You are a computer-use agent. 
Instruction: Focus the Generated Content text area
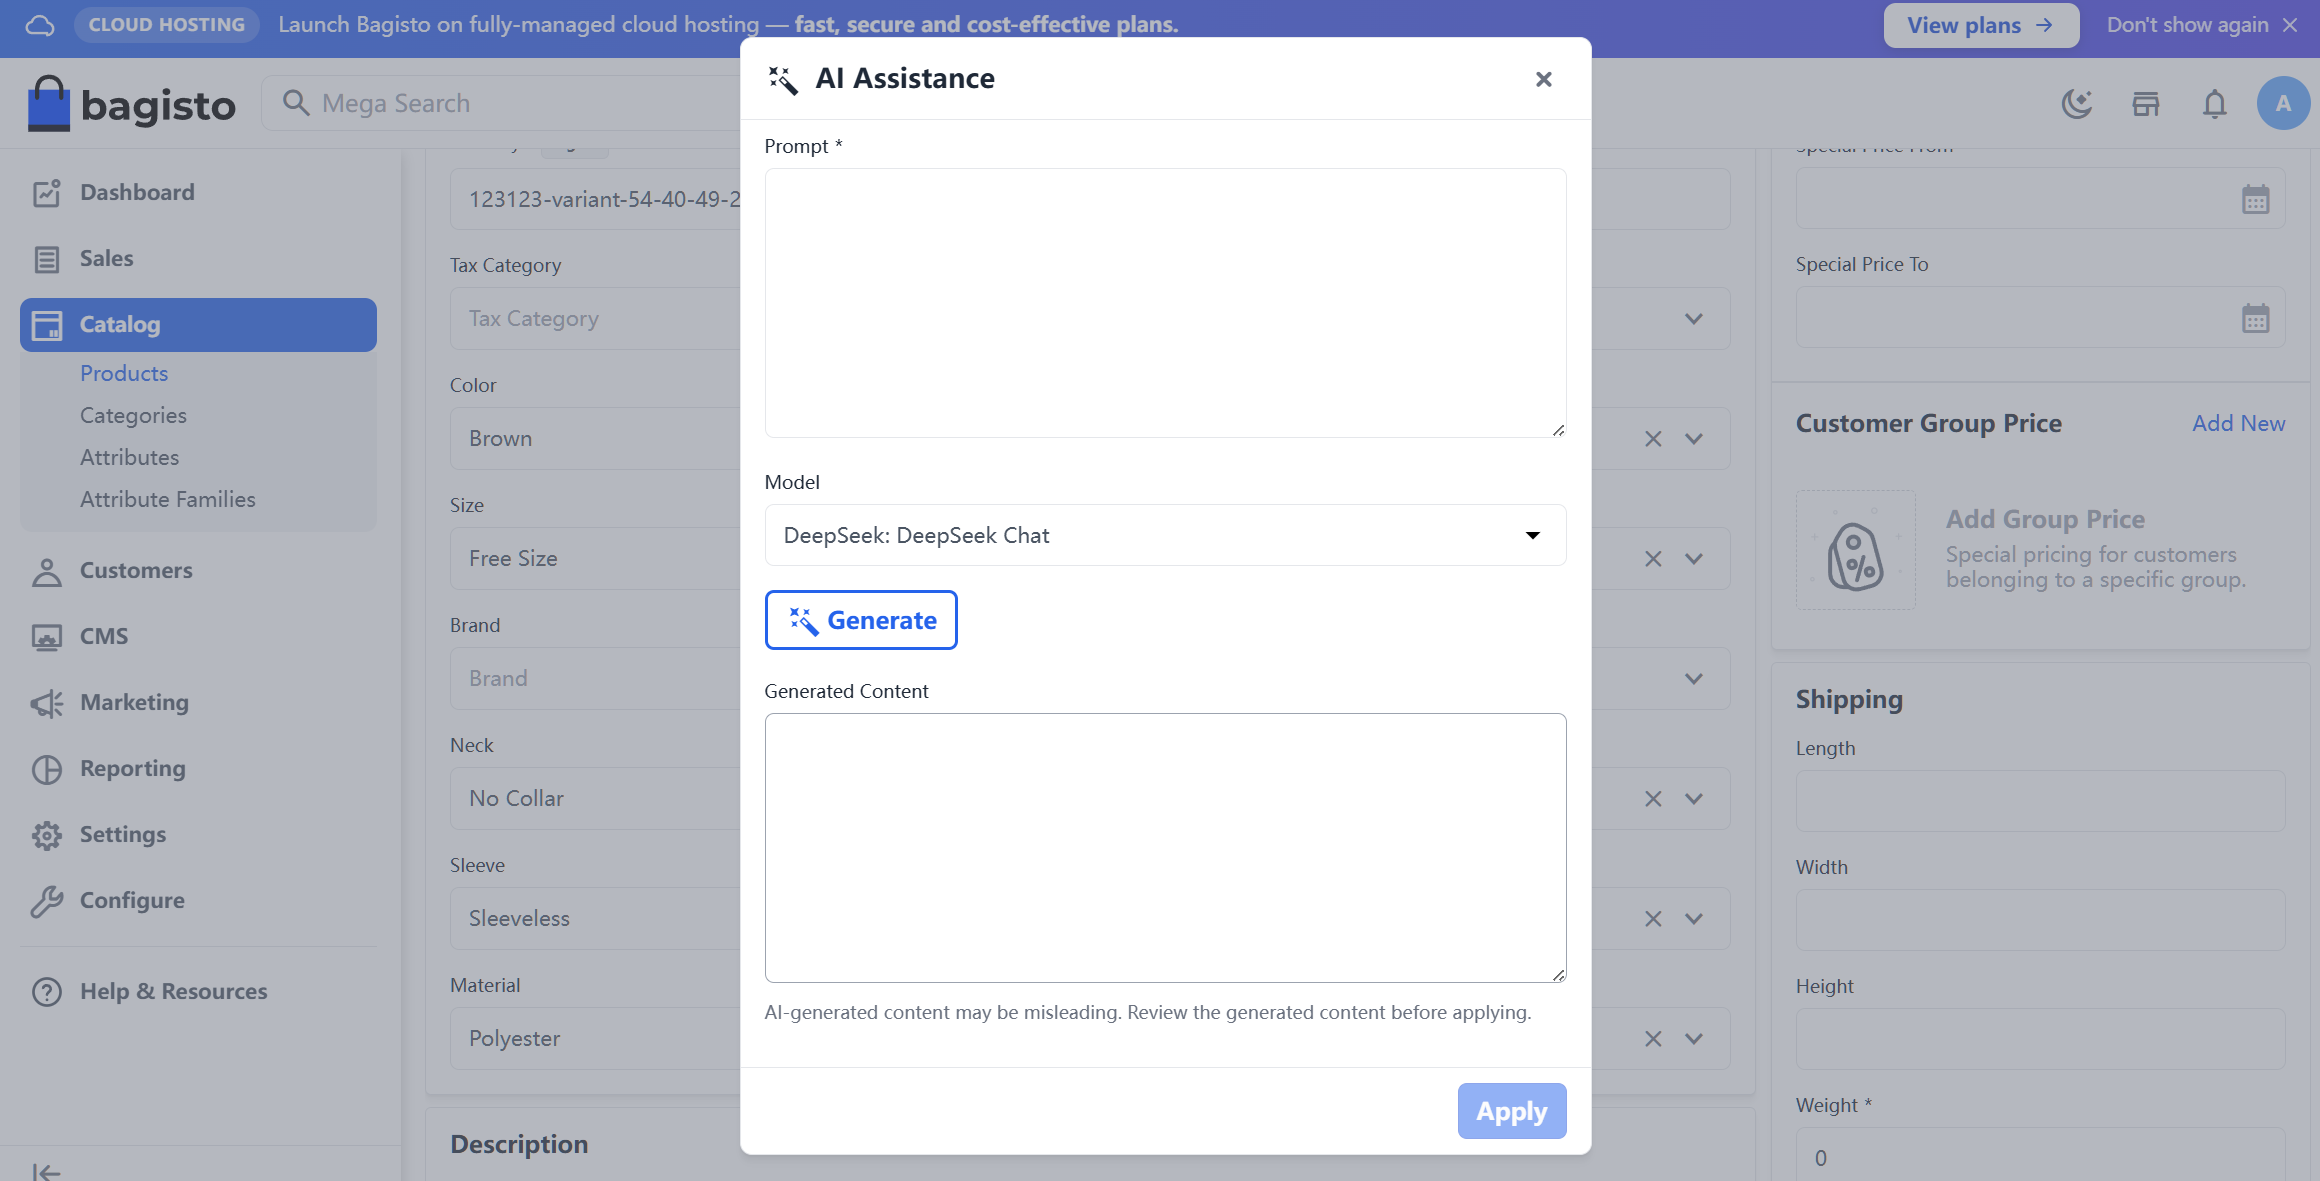click(1165, 848)
